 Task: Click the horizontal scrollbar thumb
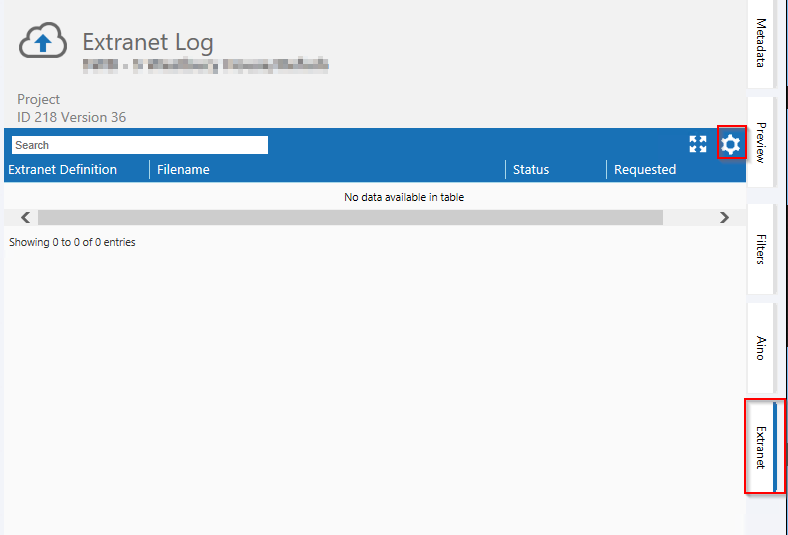tap(350, 217)
